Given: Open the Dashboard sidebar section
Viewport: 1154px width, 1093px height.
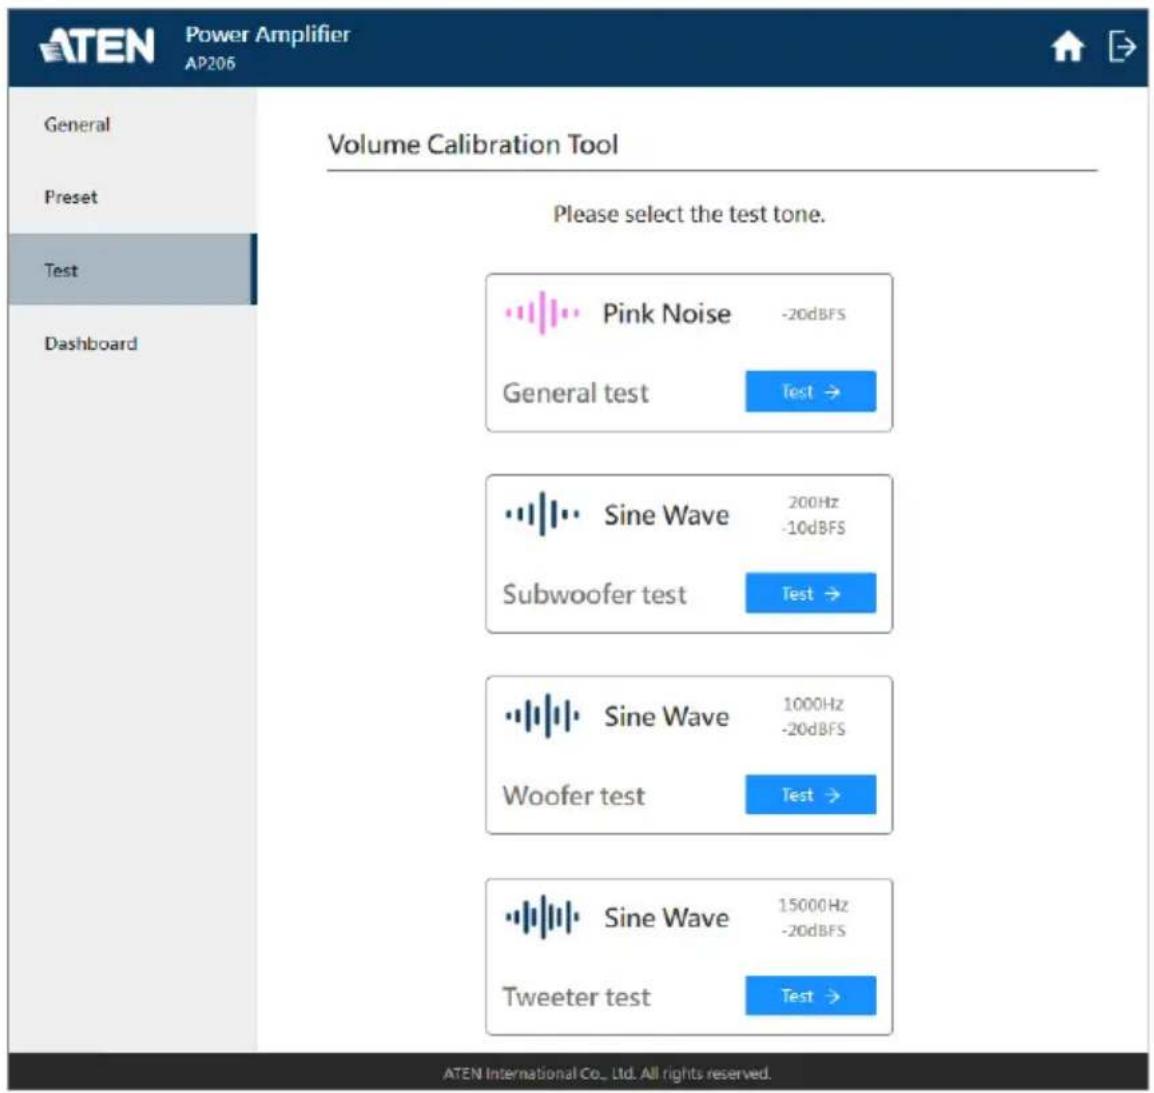Looking at the screenshot, I should [x=132, y=343].
